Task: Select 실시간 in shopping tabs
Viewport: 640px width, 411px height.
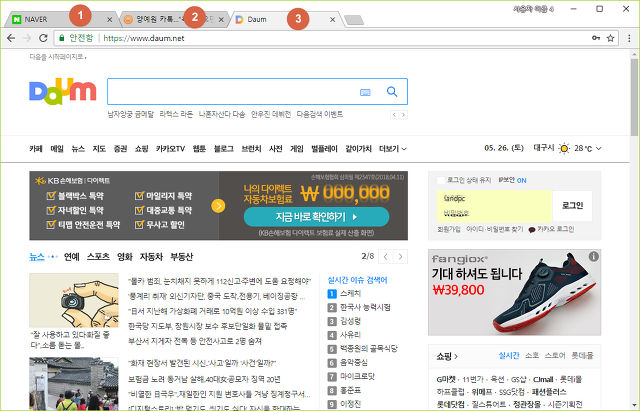Action: click(x=509, y=355)
